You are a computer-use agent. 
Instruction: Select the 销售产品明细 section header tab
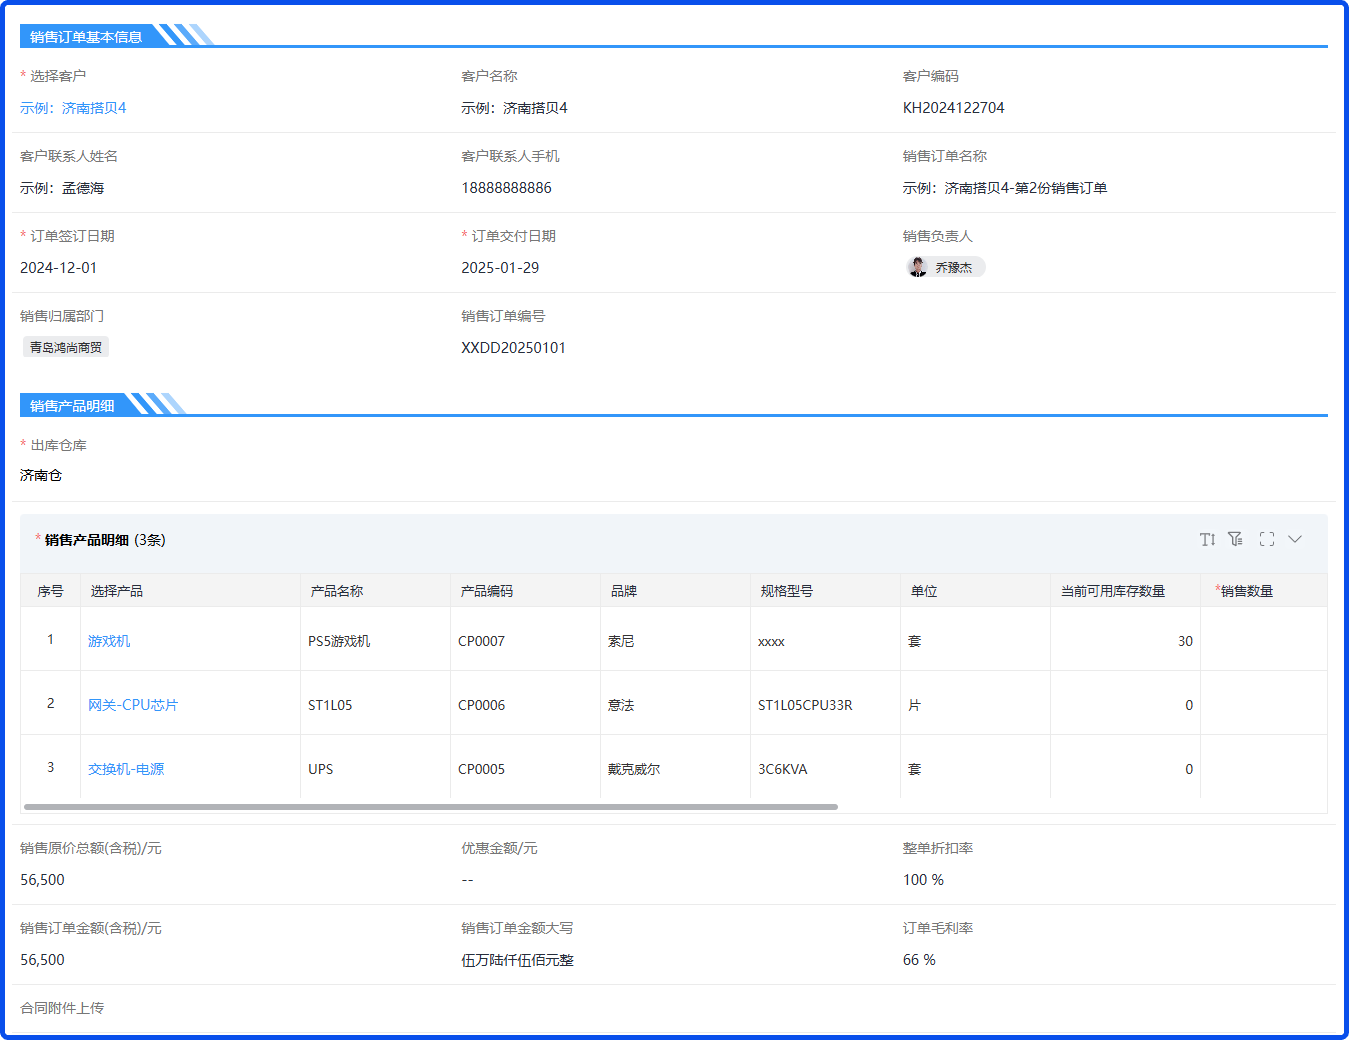pos(72,406)
